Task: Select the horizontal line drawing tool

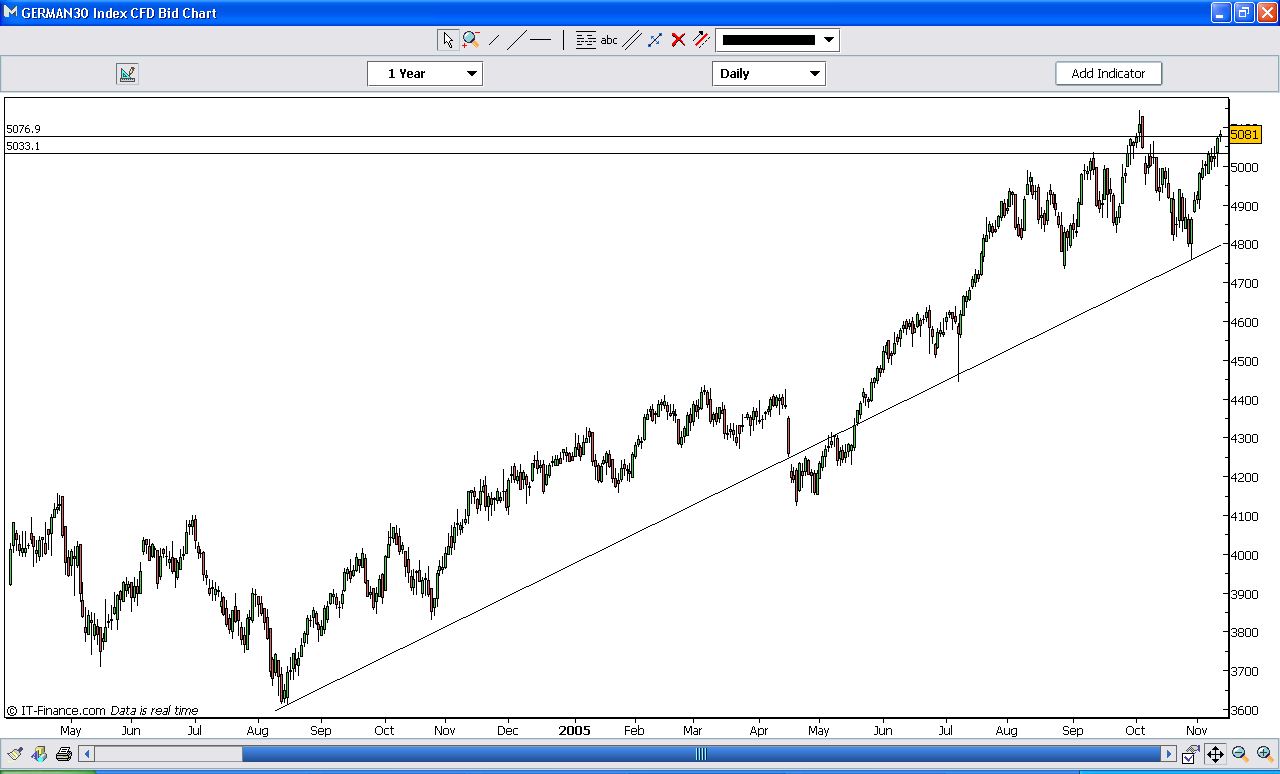Action: tap(540, 40)
